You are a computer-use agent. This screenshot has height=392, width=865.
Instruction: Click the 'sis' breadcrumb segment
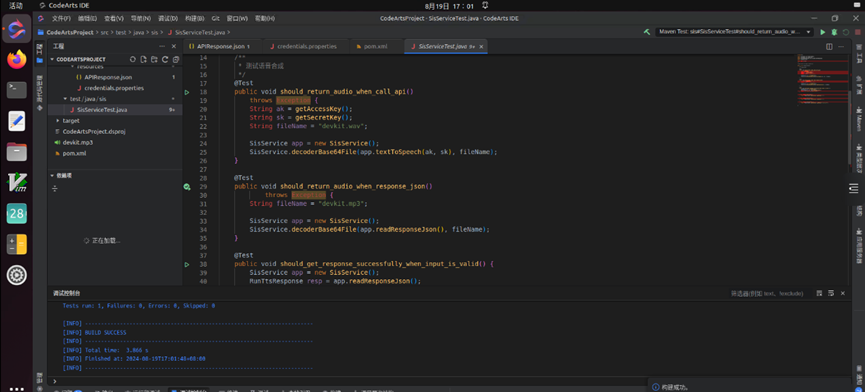click(x=154, y=33)
